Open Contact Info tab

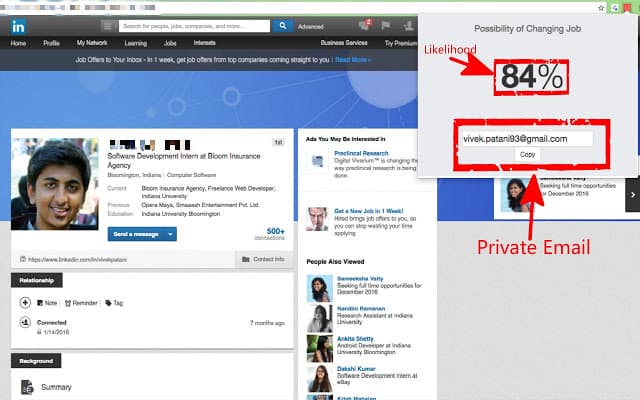264,259
